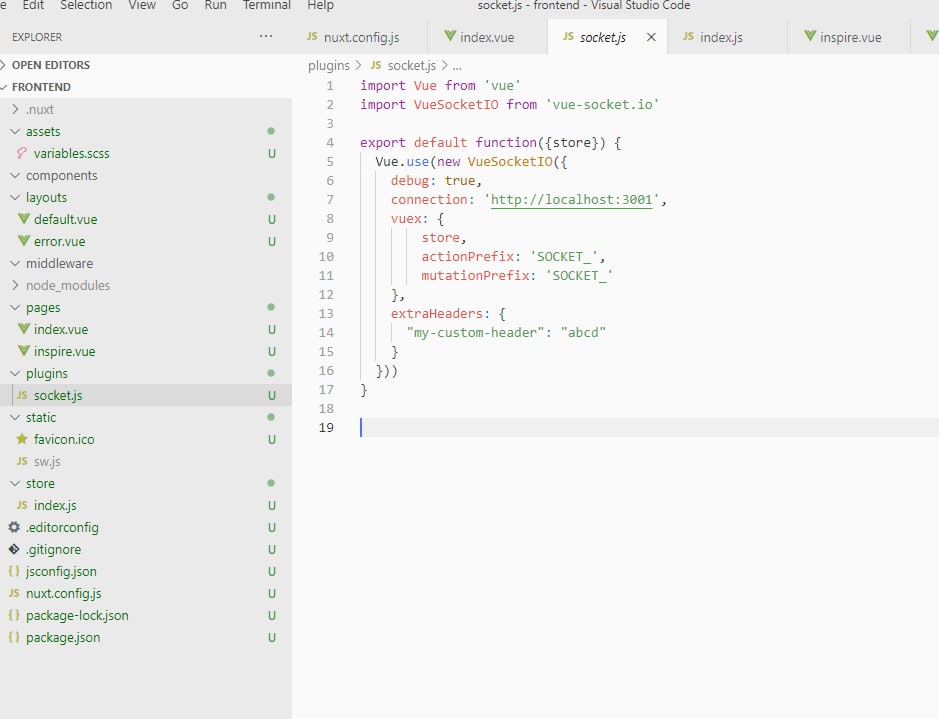The height and width of the screenshot is (719, 939).
Task: Close the socket.js editor tab
Action: (x=651, y=37)
